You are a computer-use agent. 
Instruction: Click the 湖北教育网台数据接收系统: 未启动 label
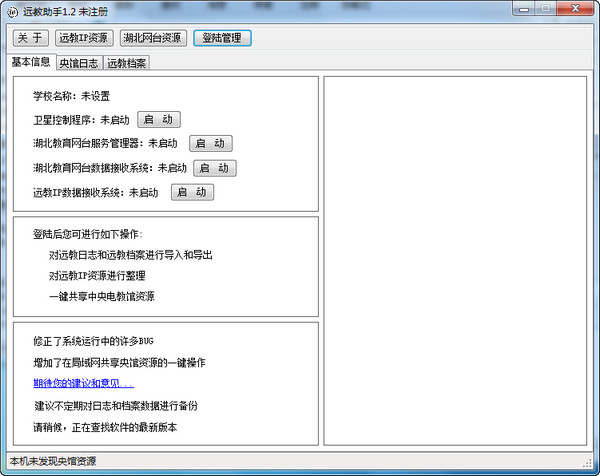pos(110,168)
